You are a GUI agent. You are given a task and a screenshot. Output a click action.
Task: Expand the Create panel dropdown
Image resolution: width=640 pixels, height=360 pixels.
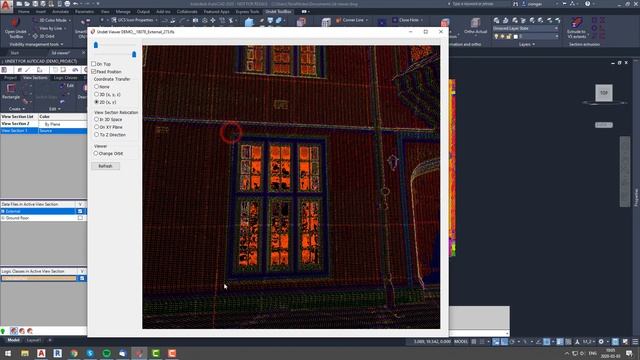(17, 109)
